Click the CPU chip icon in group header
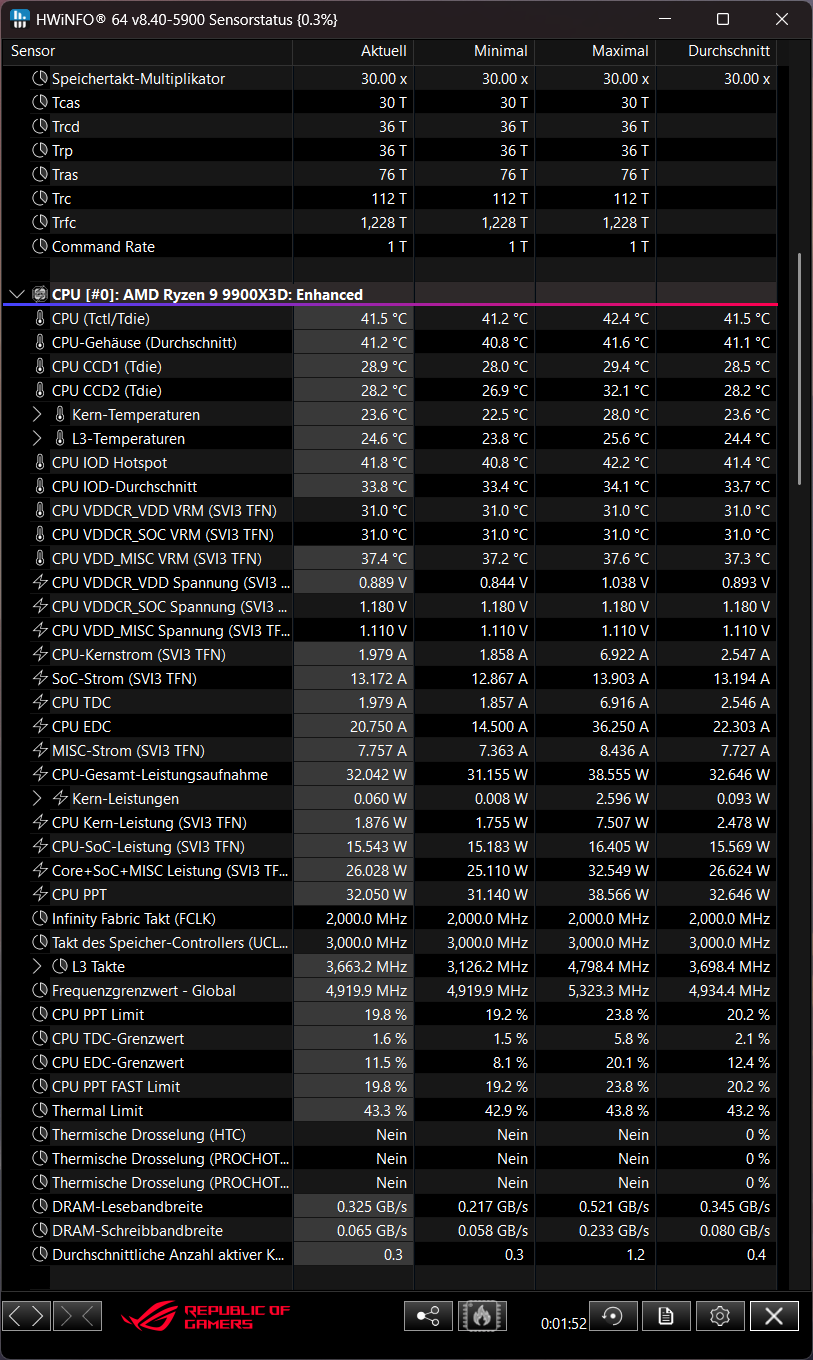 (x=40, y=294)
